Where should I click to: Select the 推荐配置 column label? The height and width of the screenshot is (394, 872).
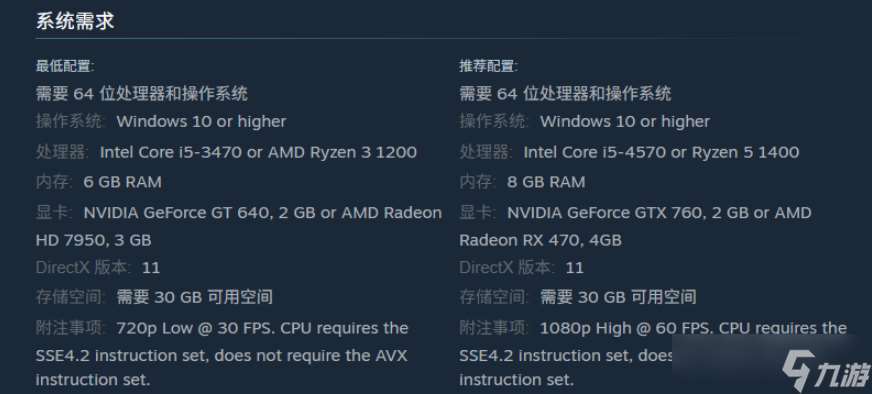click(488, 66)
